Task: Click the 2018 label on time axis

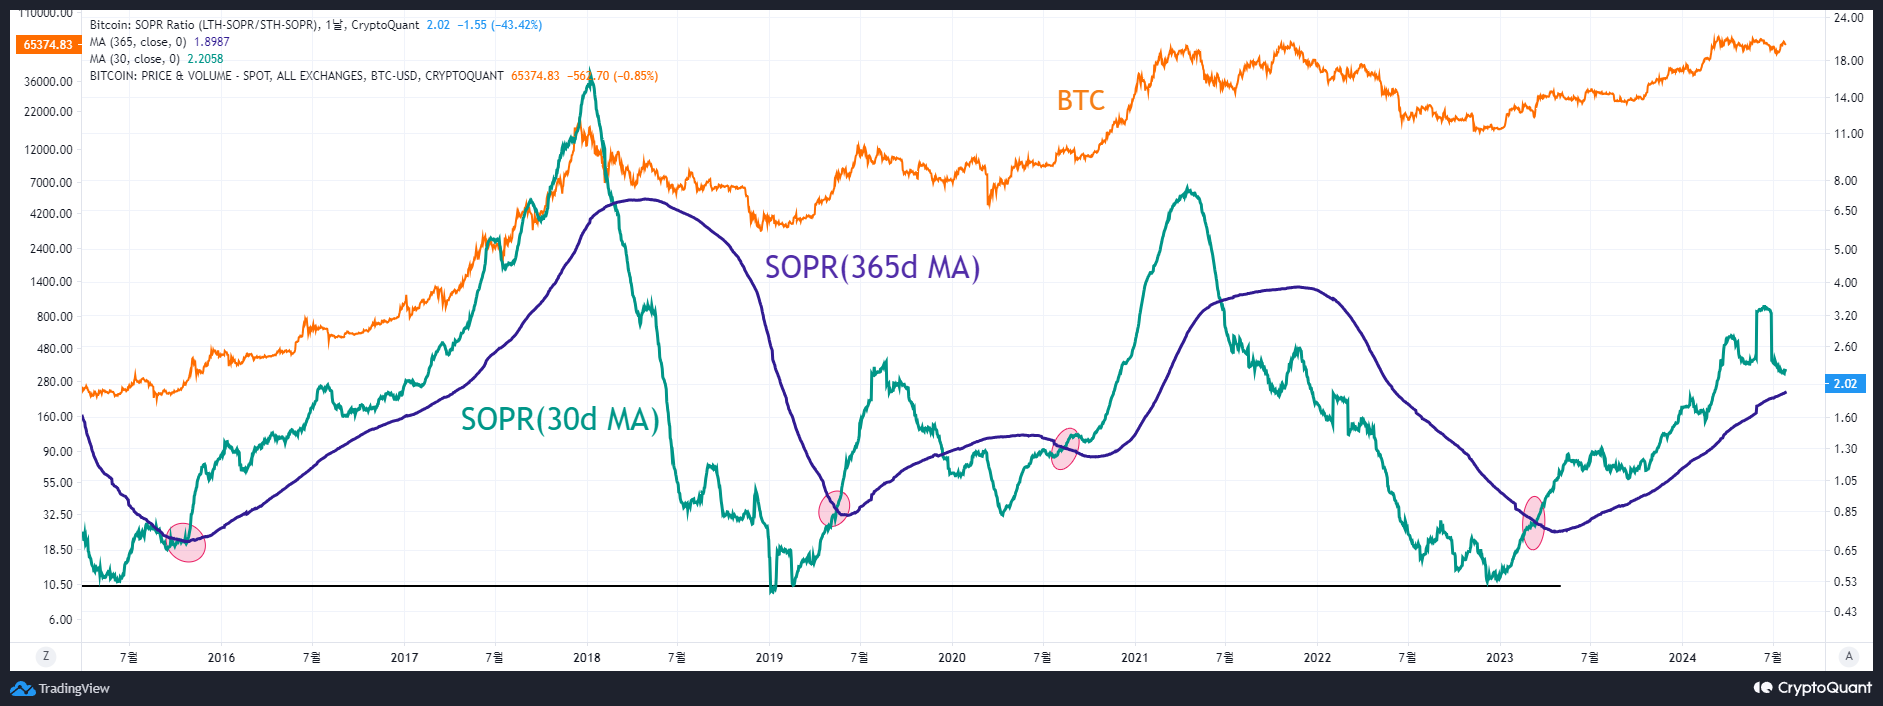Action: click(x=587, y=657)
